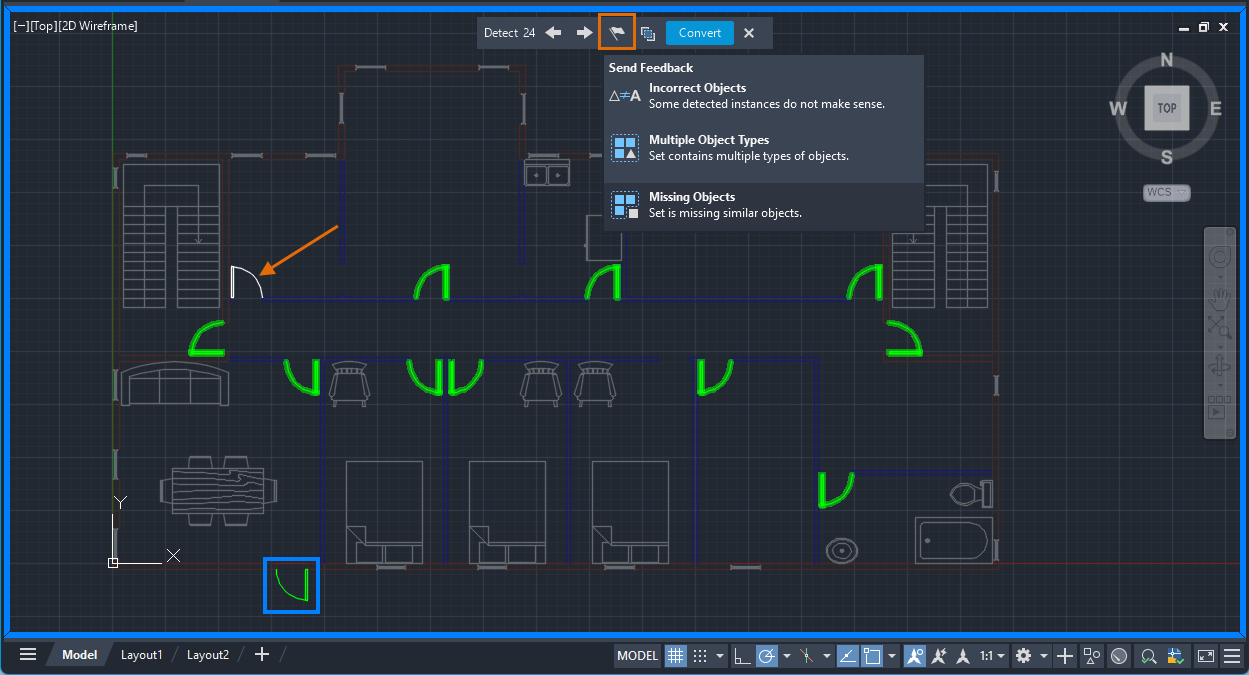Toggle Ortho Mode right-angle icon

tap(742, 656)
